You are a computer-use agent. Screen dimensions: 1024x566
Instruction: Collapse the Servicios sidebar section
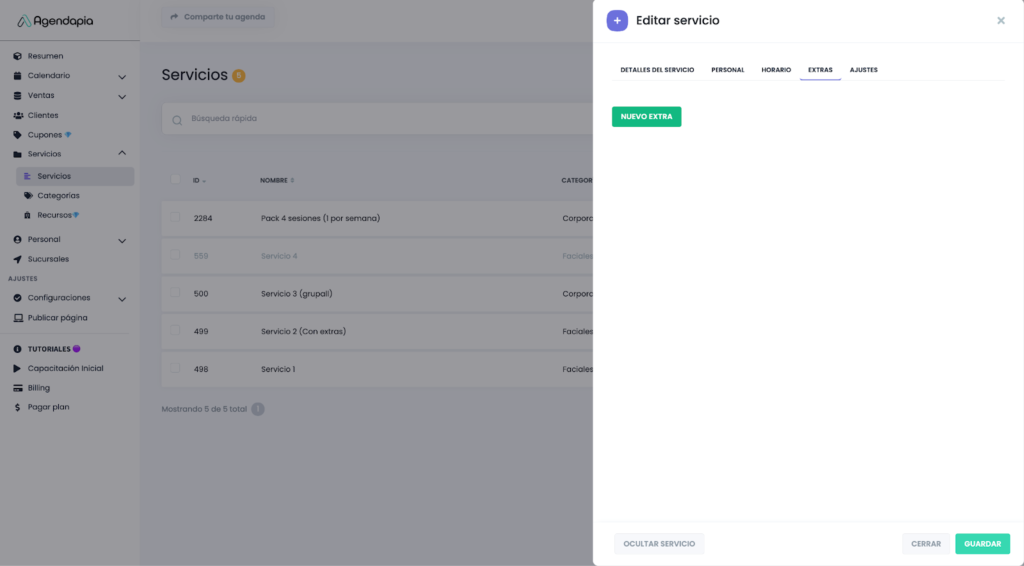coord(122,153)
